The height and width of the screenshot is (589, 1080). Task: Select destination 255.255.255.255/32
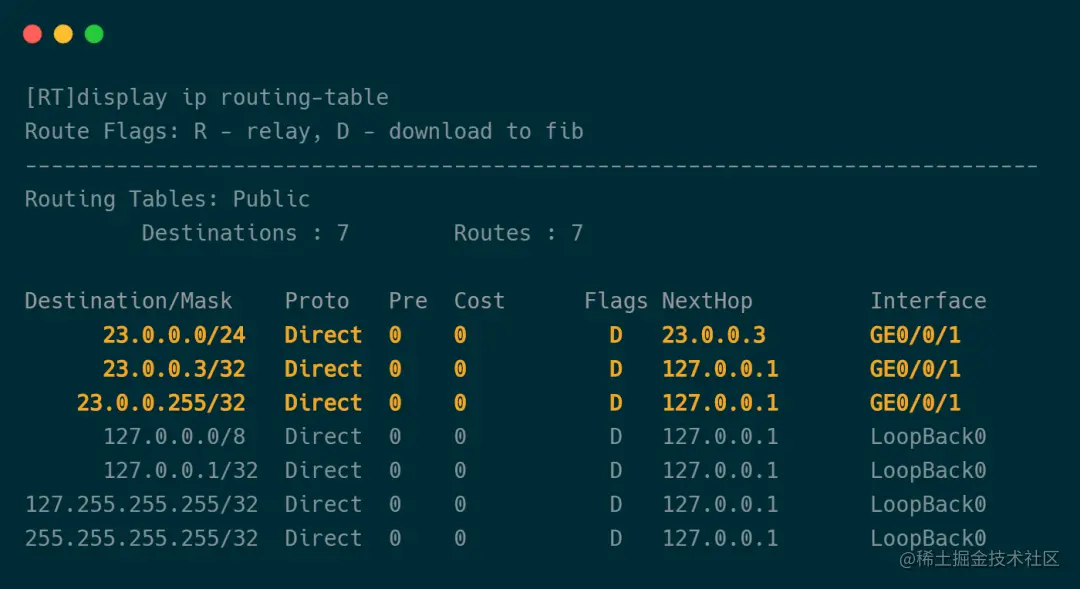point(142,538)
